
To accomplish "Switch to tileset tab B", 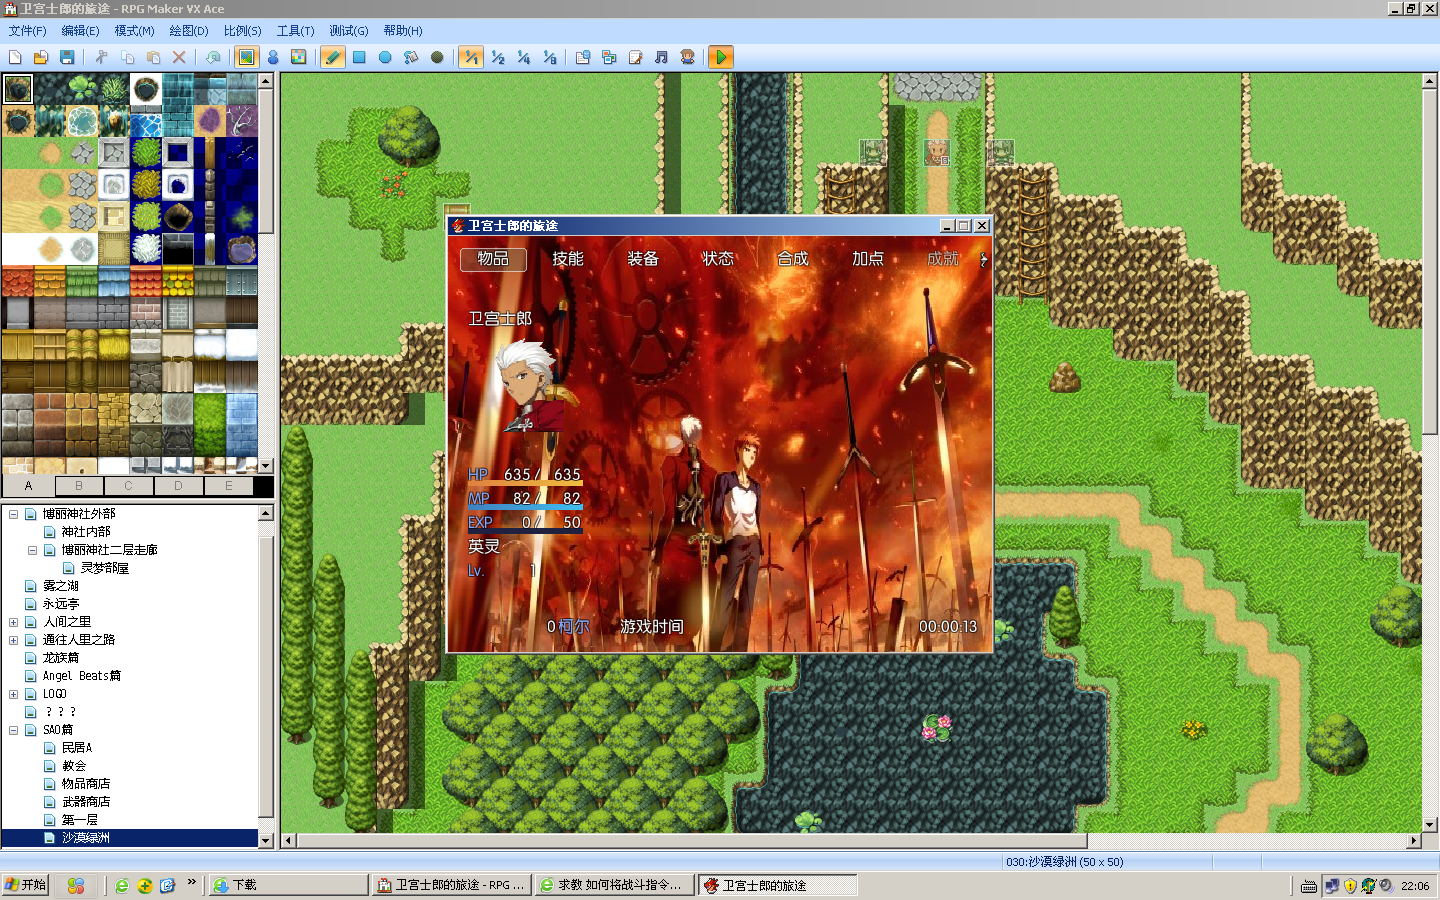I will pyautogui.click(x=78, y=486).
